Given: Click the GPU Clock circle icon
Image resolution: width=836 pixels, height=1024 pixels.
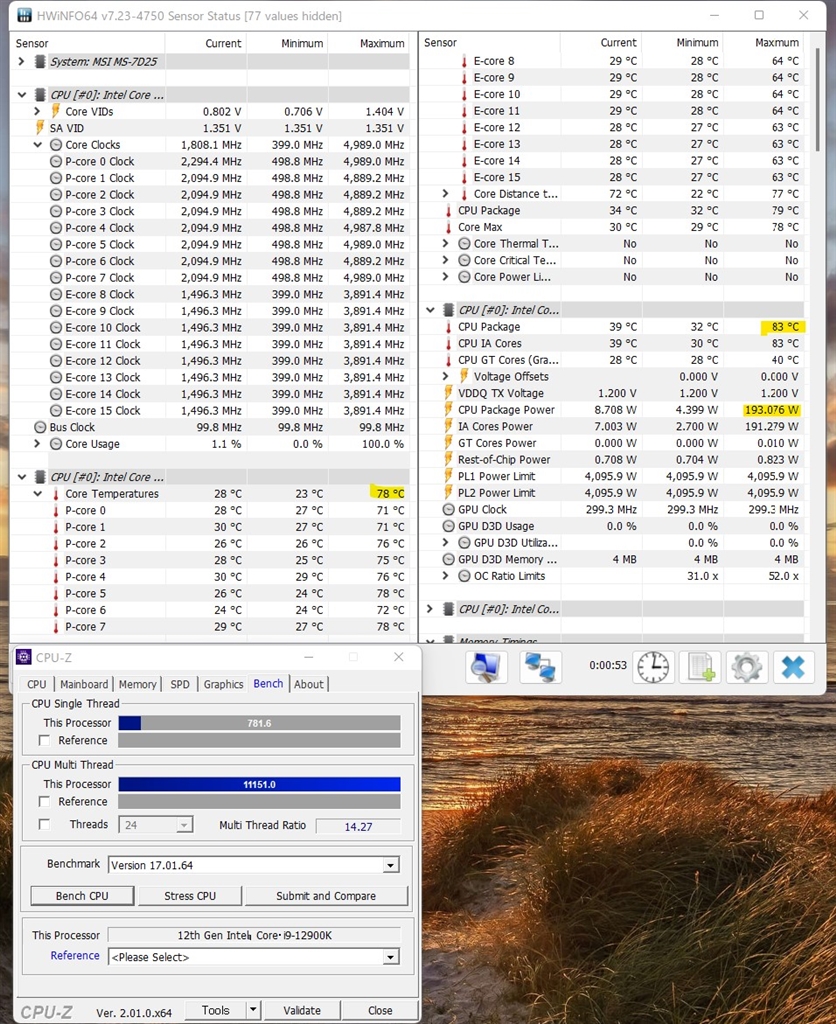Looking at the screenshot, I should click(x=449, y=509).
